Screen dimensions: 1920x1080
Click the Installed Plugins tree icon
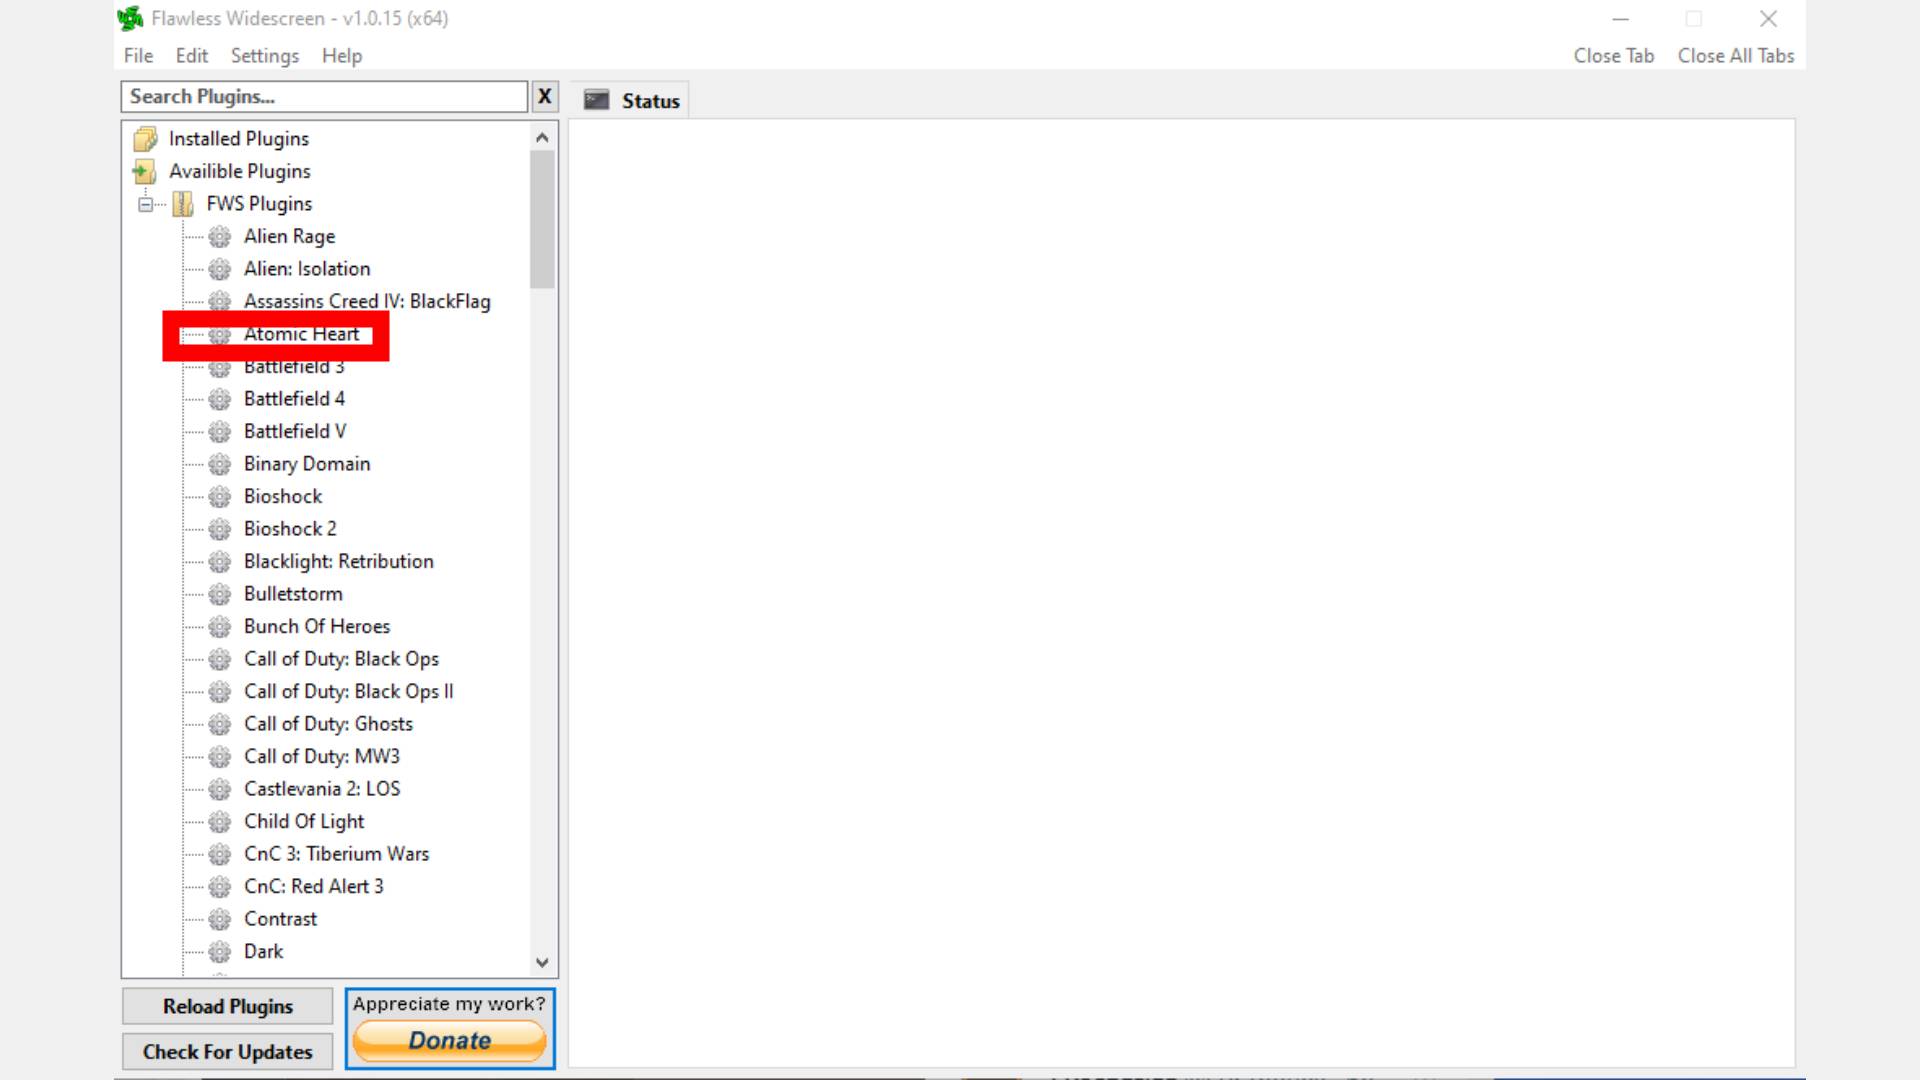pos(145,136)
